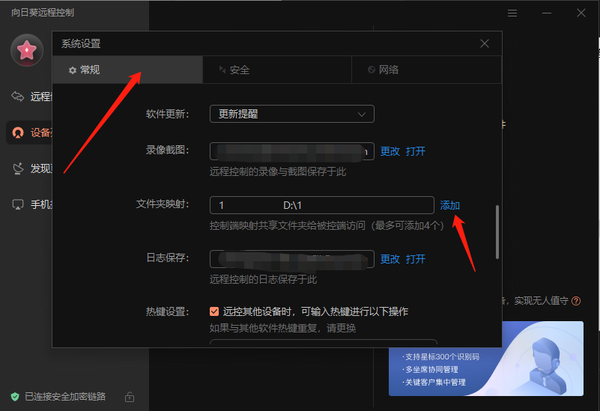Select the orange device list sidebar icon
600x411 pixels.
click(18, 132)
